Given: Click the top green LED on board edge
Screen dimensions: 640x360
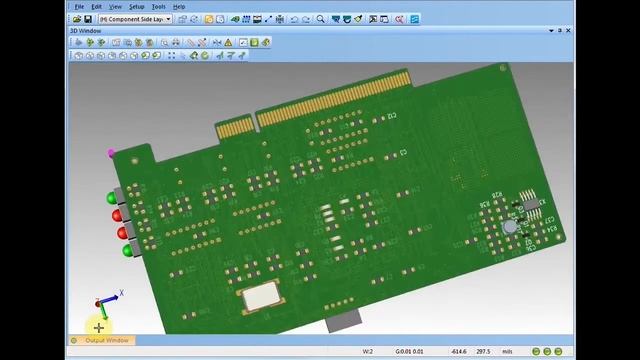Looking at the screenshot, I should (113, 198).
